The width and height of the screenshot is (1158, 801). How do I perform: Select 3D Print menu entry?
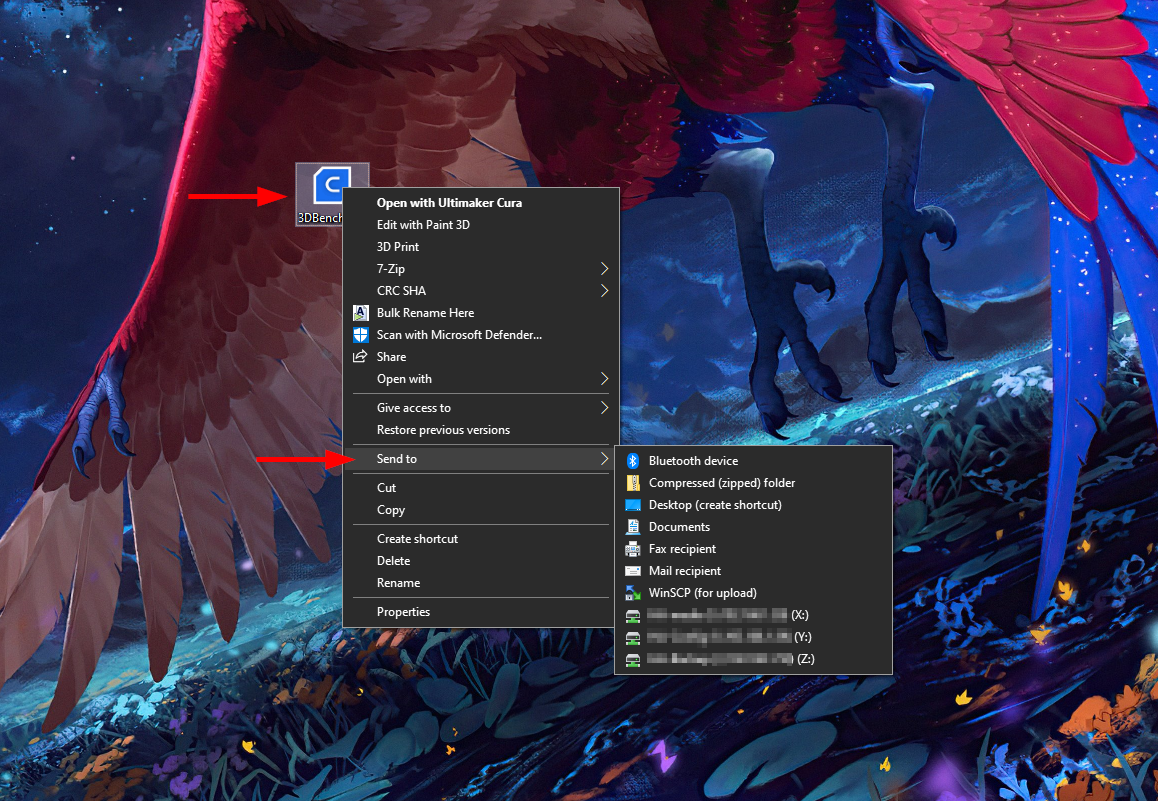tap(481, 247)
